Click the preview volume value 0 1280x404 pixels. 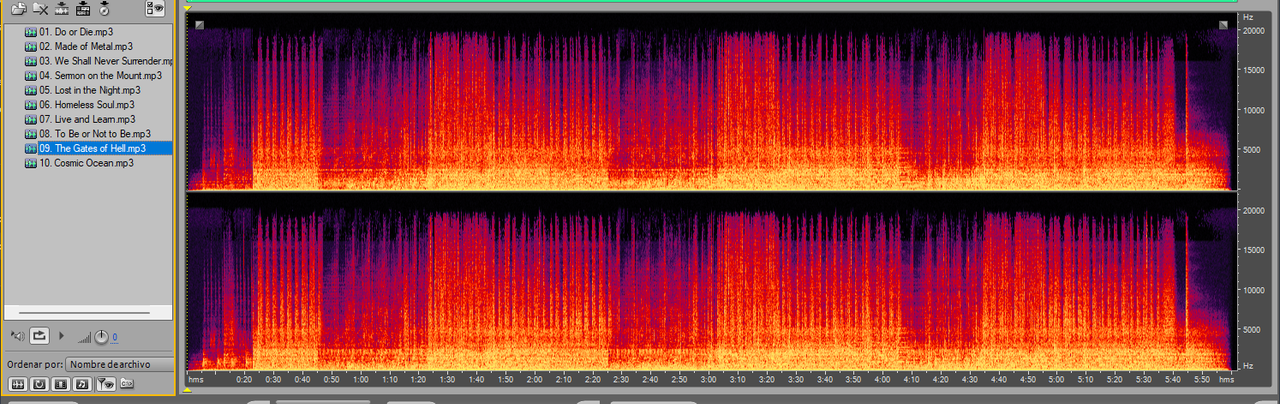pyautogui.click(x=115, y=337)
